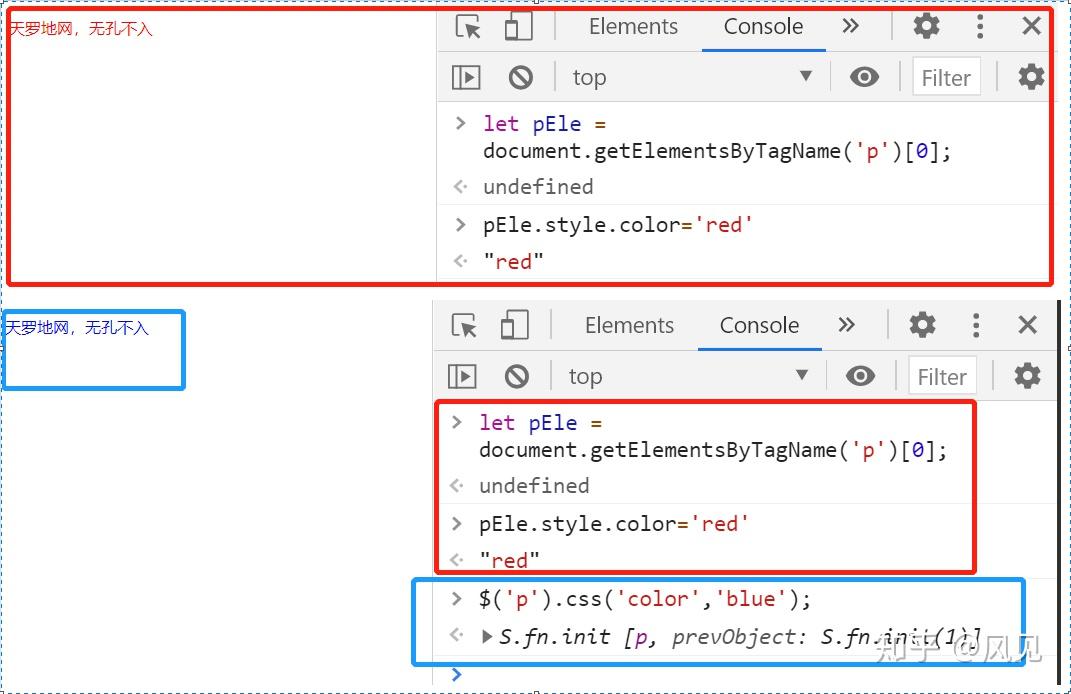Open DevTools settings gear in upper tab bar
The width and height of the screenshot is (1071, 694).
click(926, 26)
